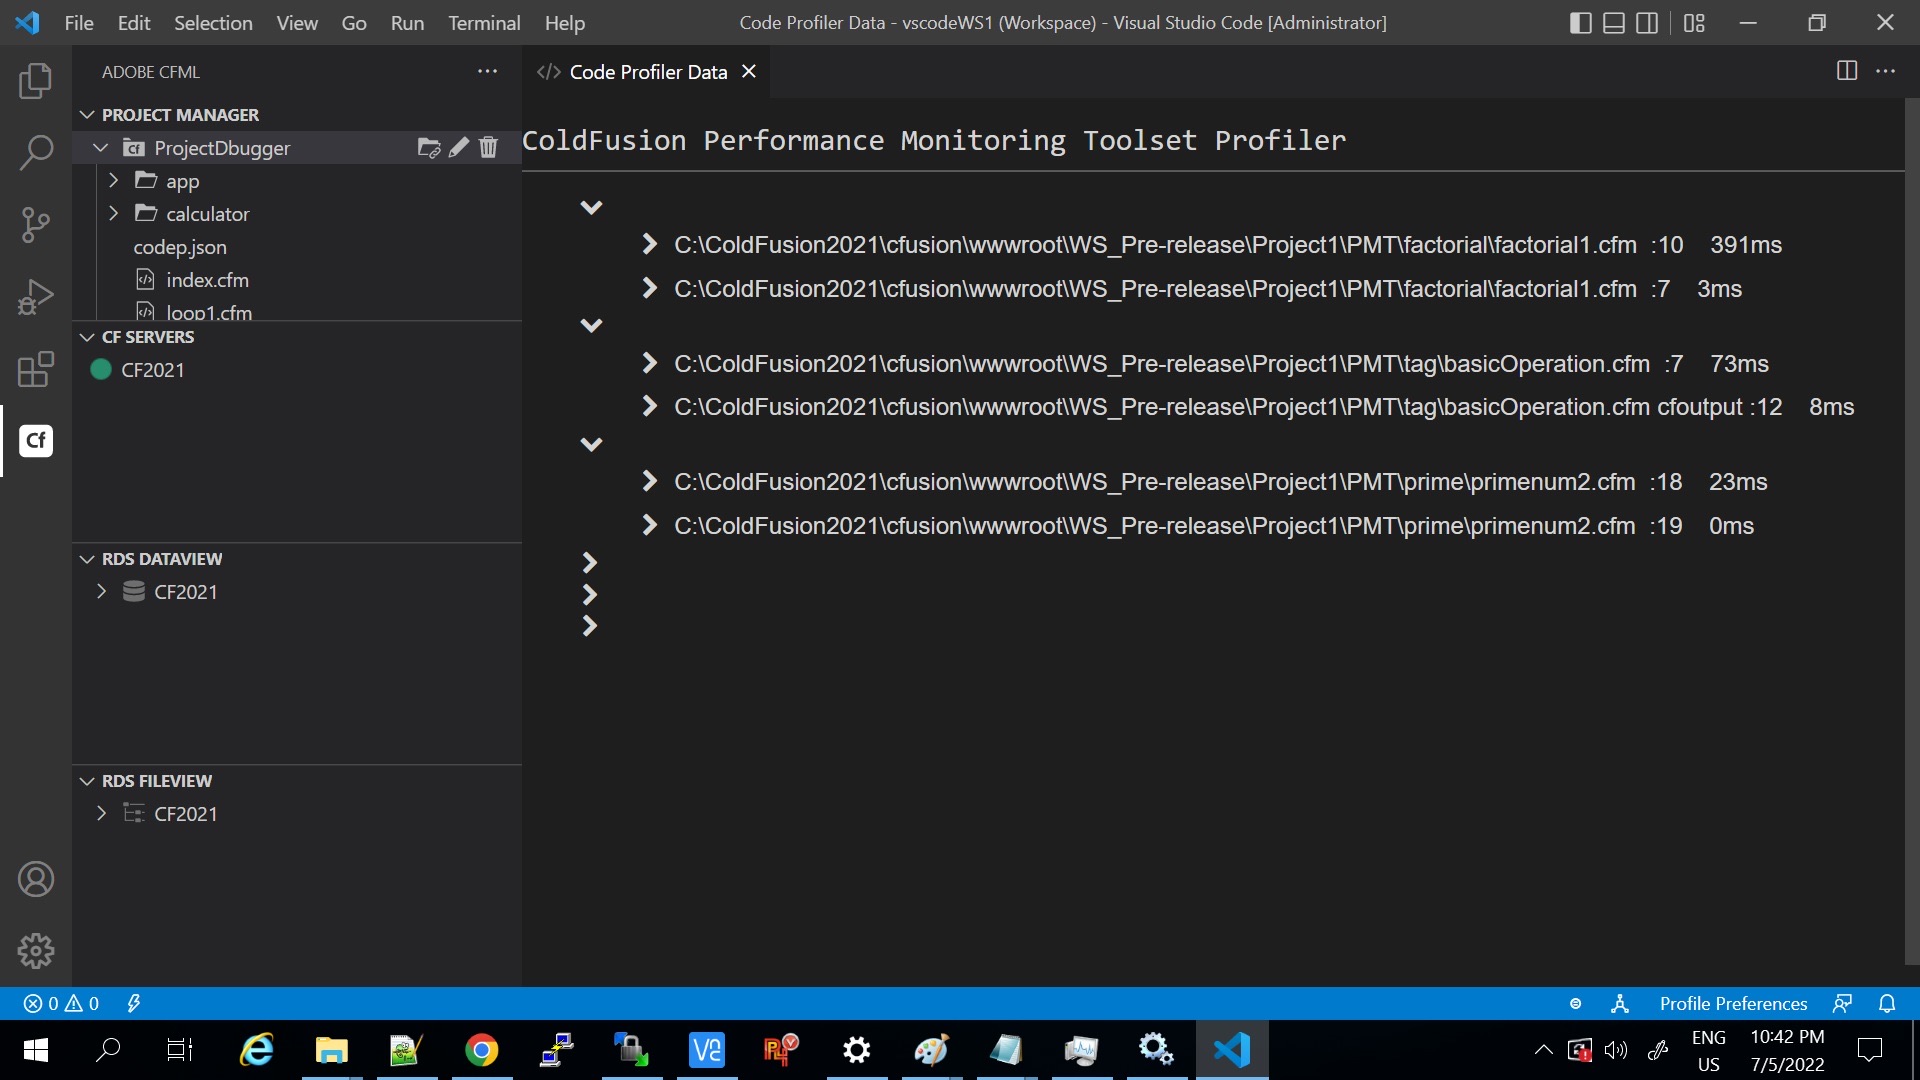
Task: Toggle RDS DATAVIEW section open or closed
Action: (x=87, y=558)
